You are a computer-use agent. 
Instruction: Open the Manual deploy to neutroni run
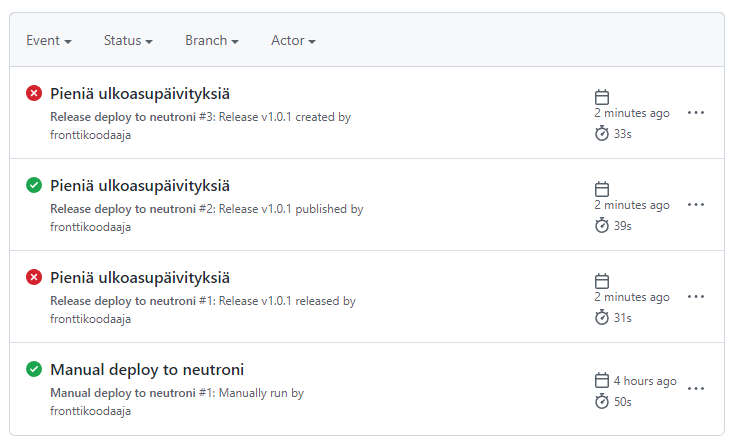(x=147, y=370)
